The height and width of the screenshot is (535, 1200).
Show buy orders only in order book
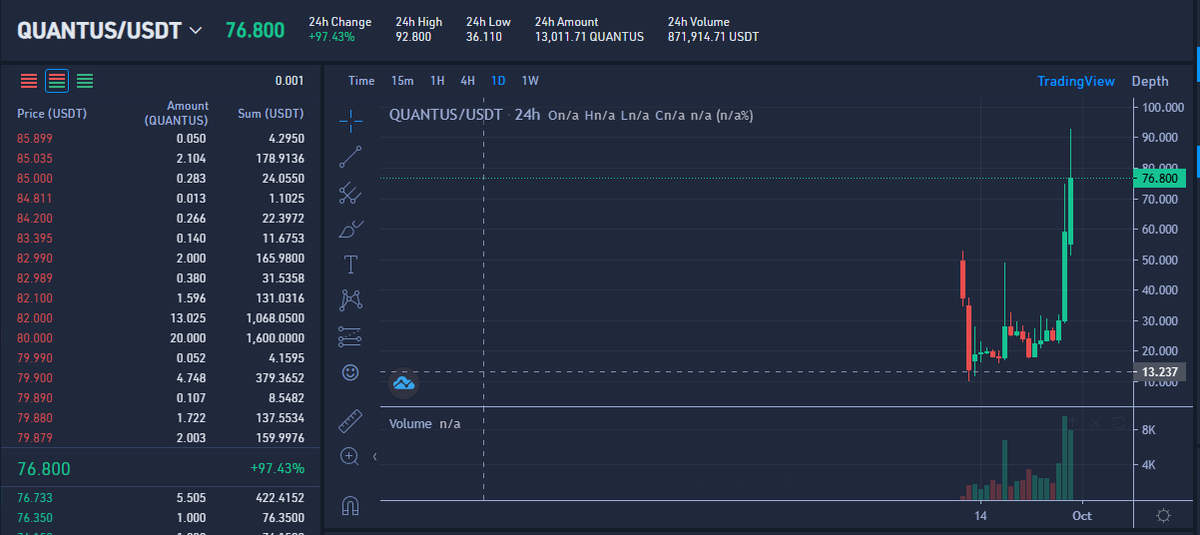(85, 80)
